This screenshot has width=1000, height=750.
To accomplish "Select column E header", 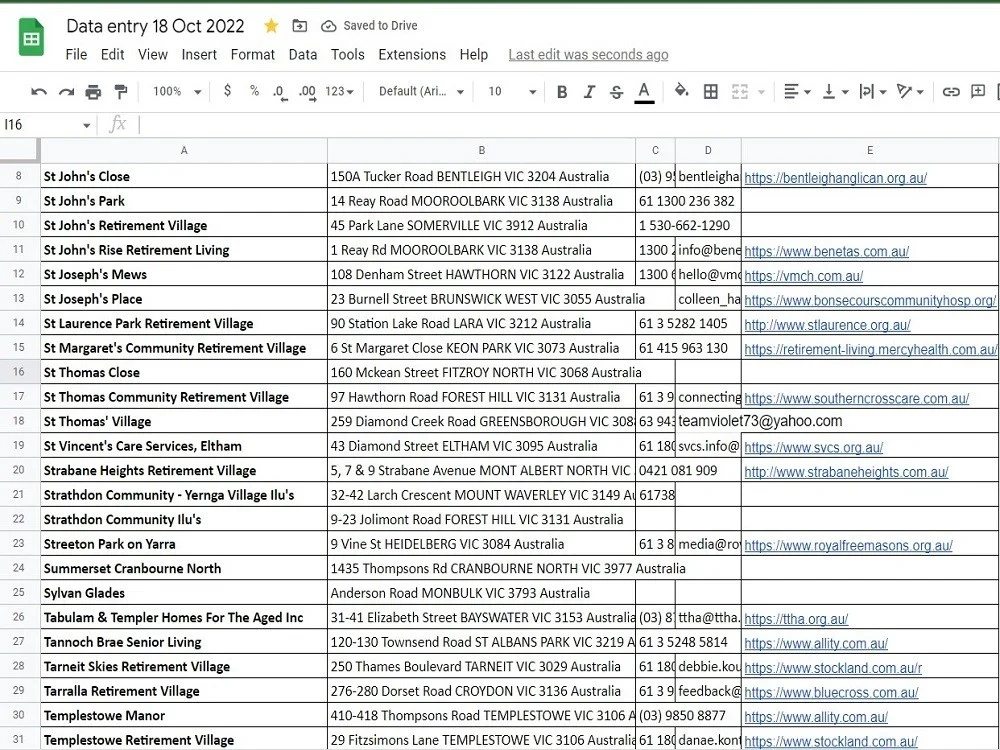I will tap(870, 151).
